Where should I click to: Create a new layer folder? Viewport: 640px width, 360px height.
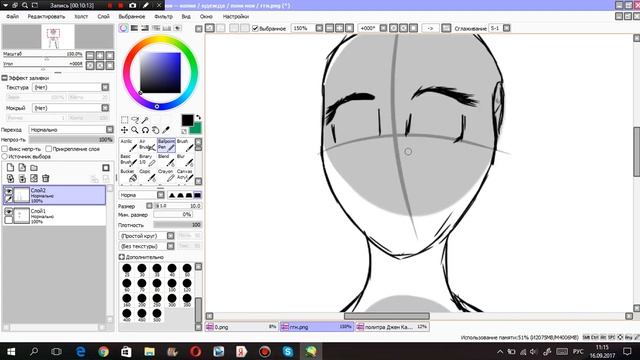tap(34, 168)
